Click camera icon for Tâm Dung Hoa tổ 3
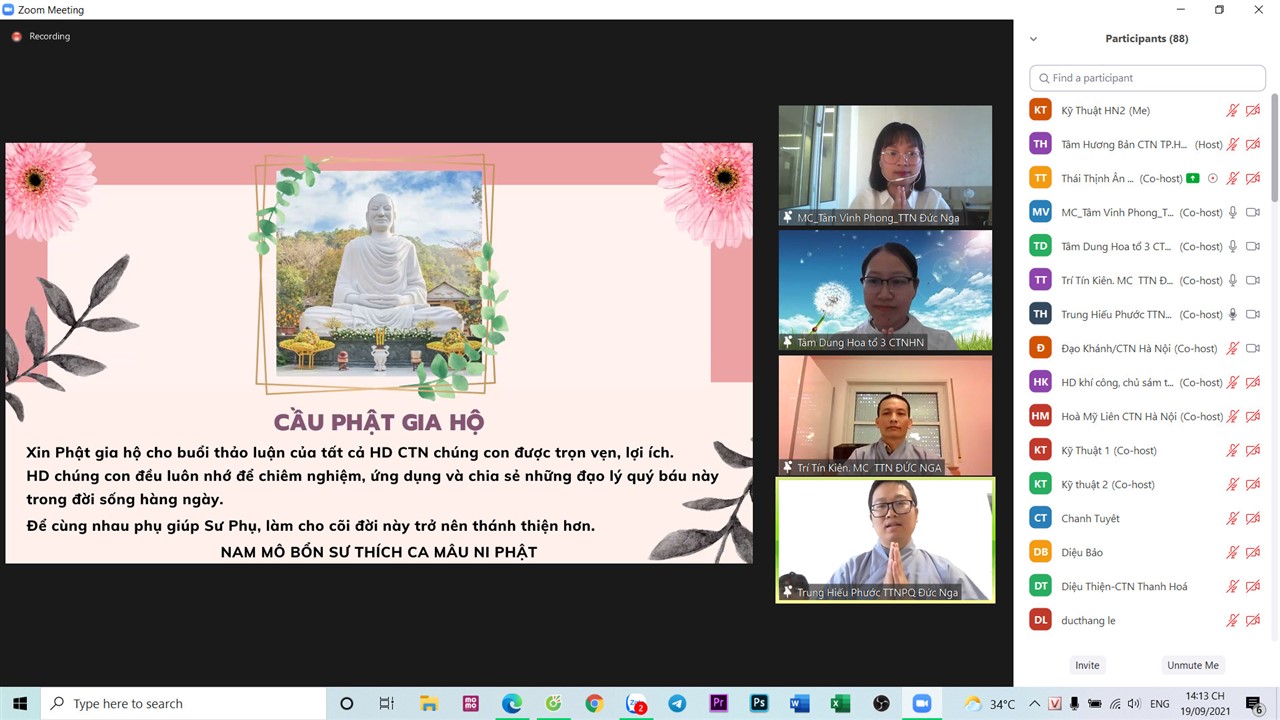 pos(1253,247)
